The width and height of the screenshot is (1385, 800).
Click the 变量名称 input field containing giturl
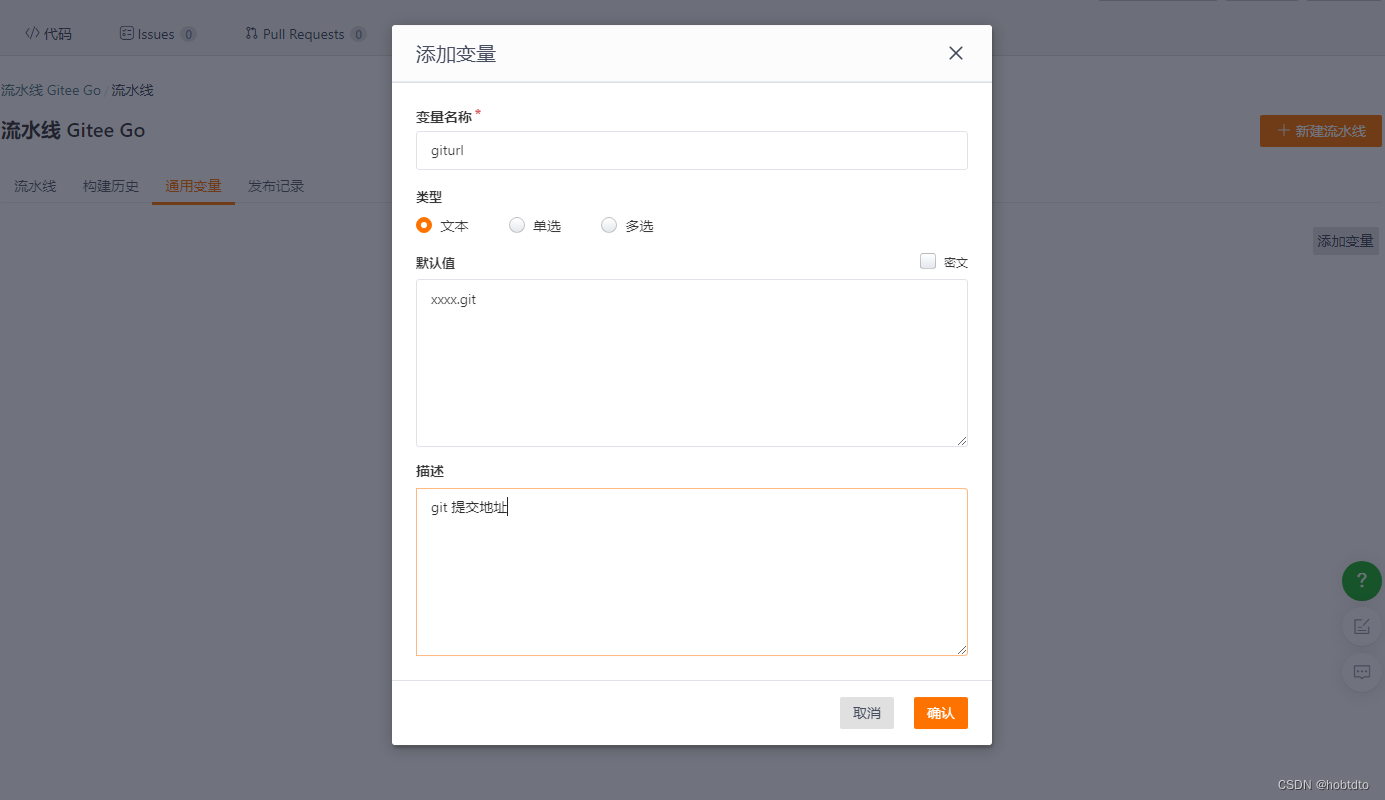pyautogui.click(x=692, y=150)
